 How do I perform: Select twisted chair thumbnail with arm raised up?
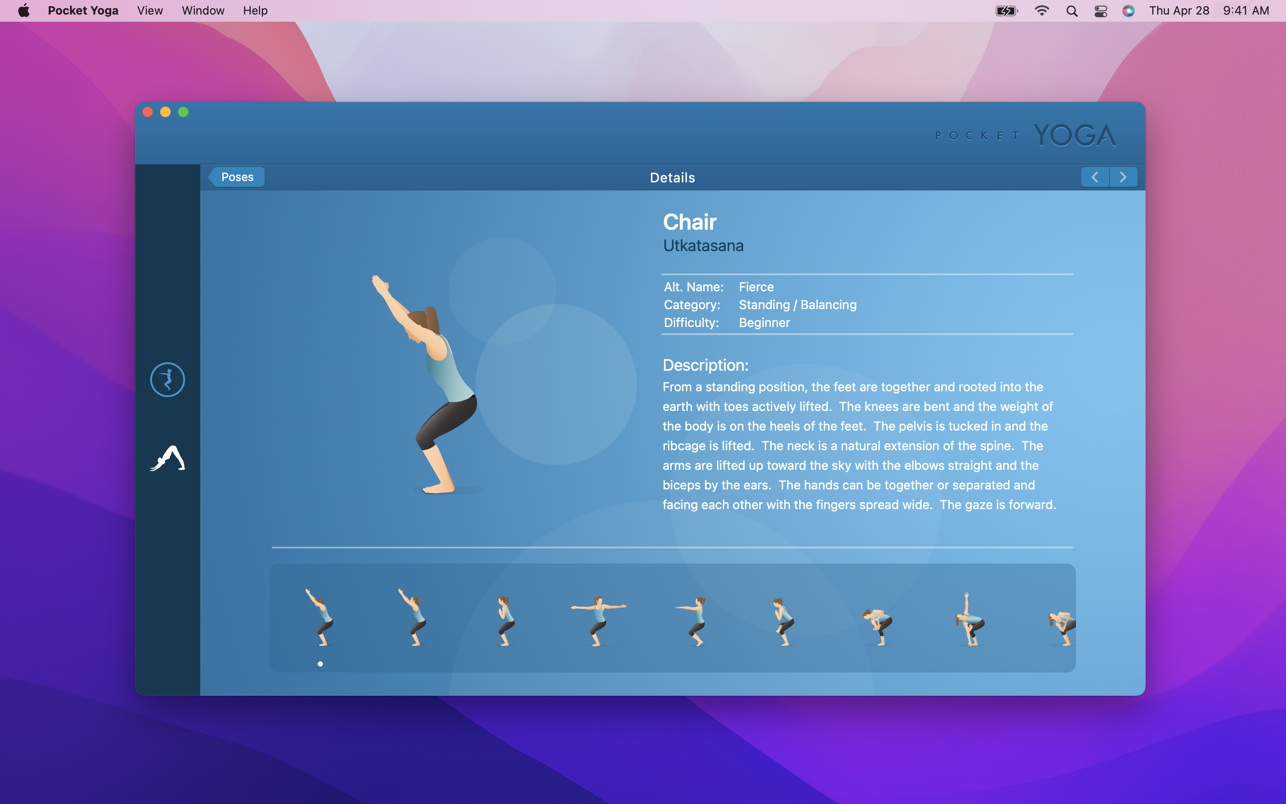click(968, 620)
